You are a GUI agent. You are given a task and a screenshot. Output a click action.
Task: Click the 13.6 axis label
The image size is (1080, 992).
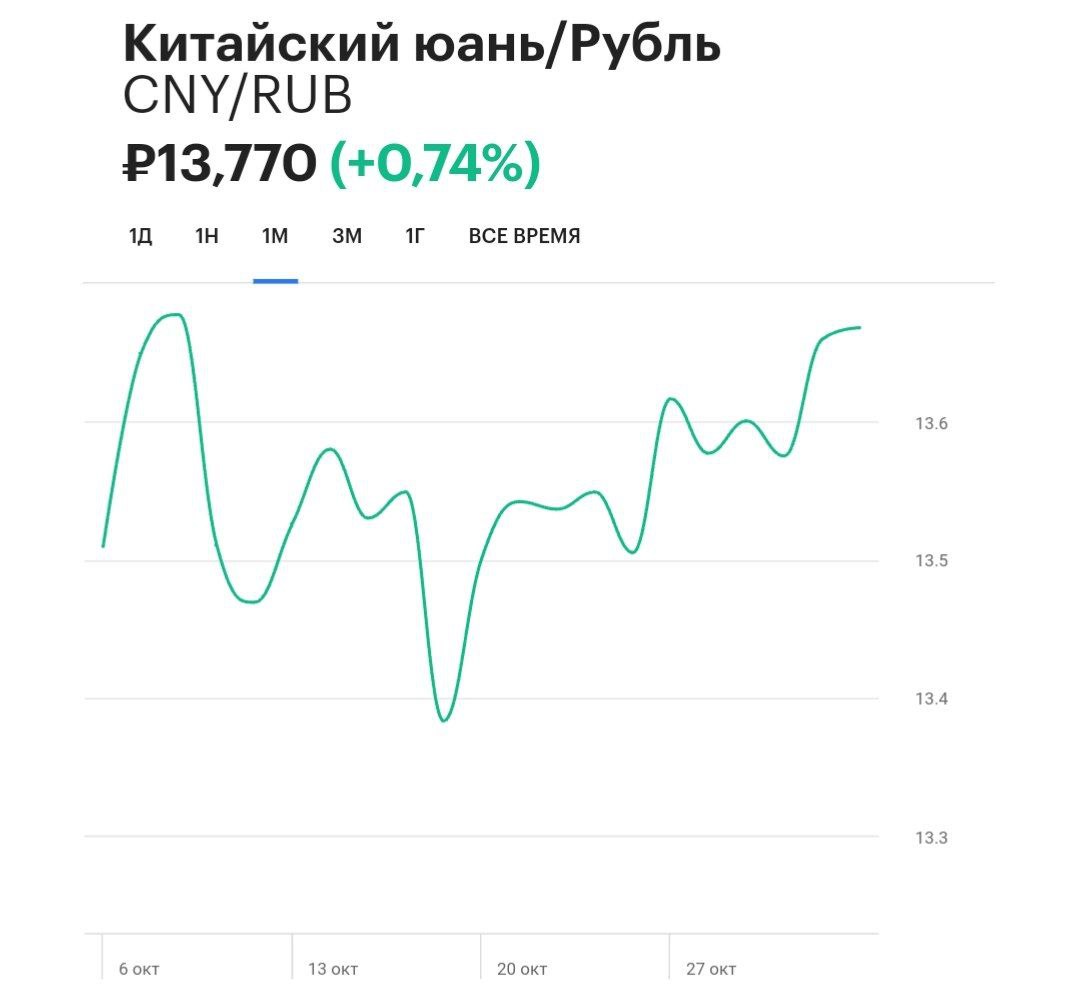click(930, 424)
